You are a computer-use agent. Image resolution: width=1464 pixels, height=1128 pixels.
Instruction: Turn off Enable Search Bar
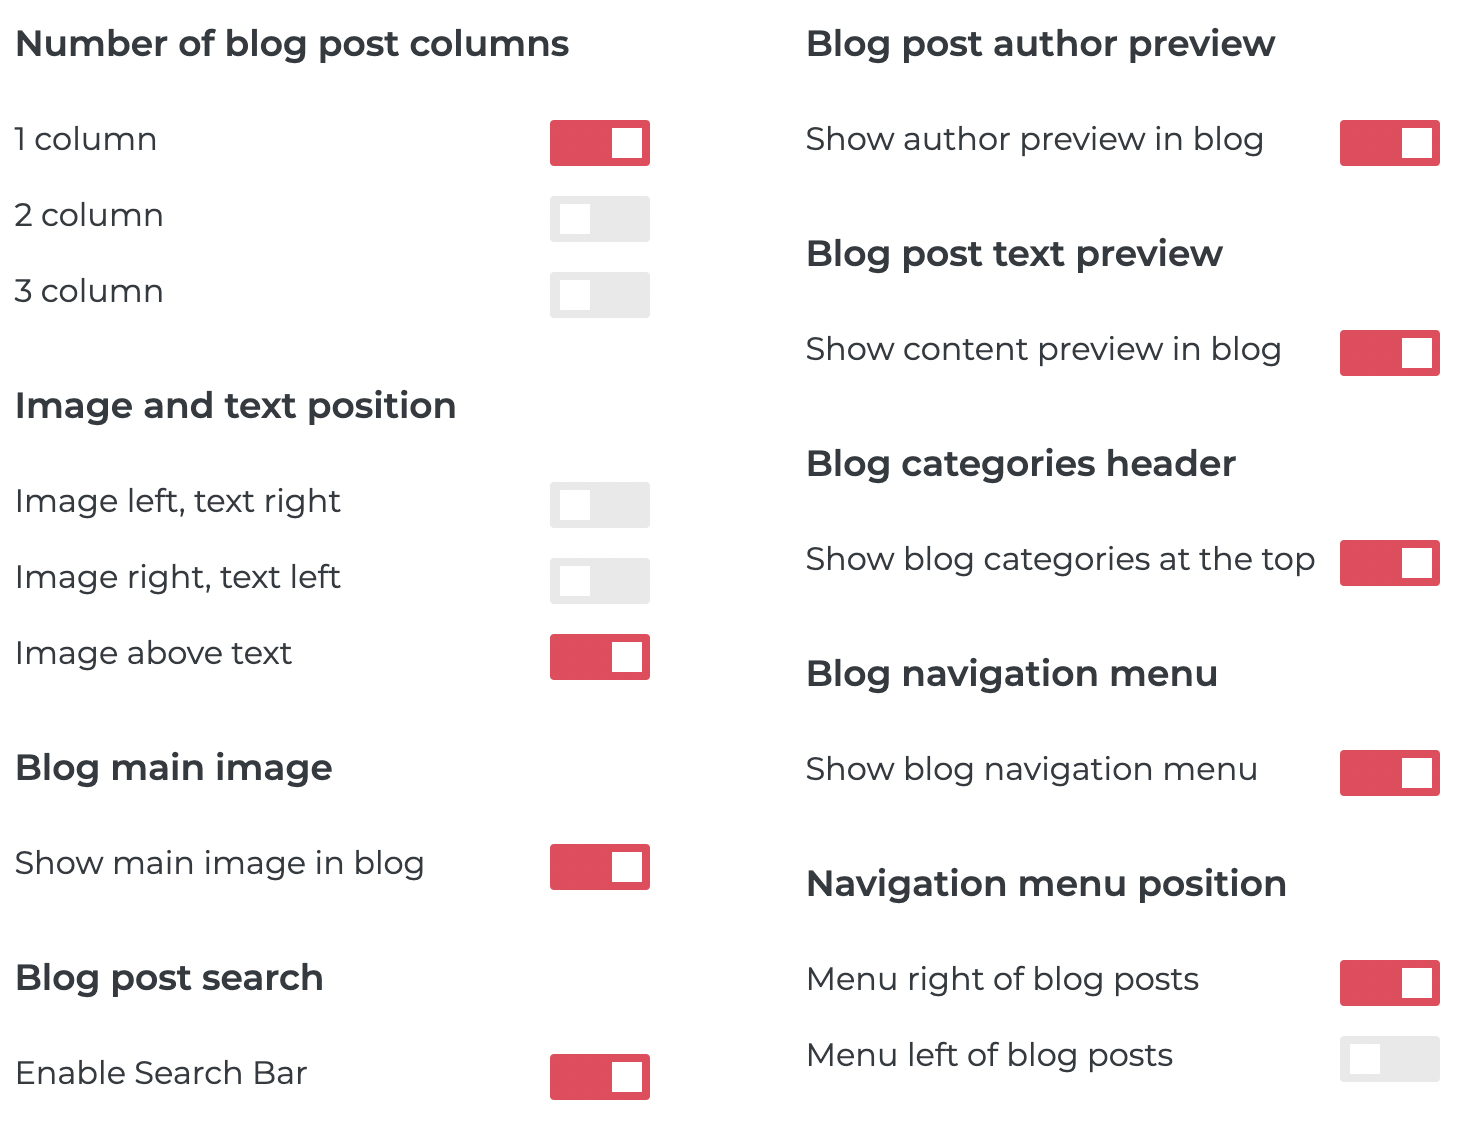click(599, 1077)
